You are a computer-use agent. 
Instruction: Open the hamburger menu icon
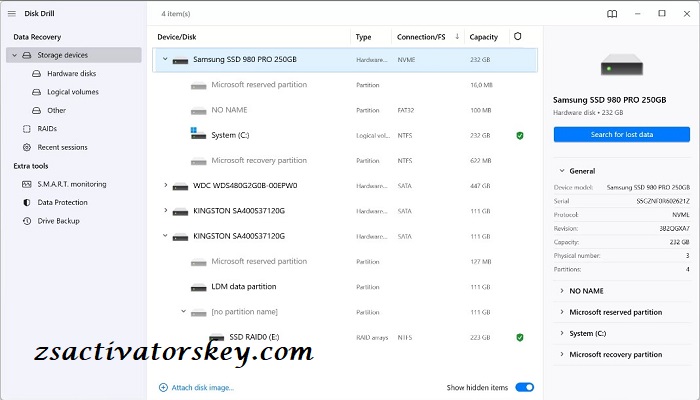pos(12,14)
